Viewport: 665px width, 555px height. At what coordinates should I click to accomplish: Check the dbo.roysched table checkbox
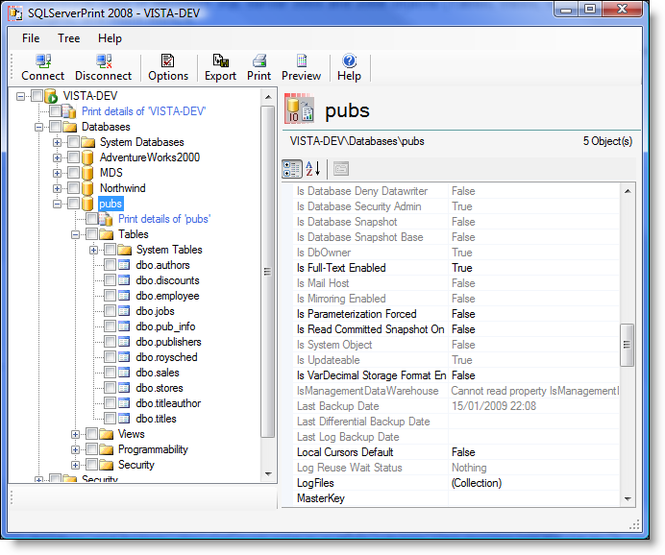click(x=110, y=357)
